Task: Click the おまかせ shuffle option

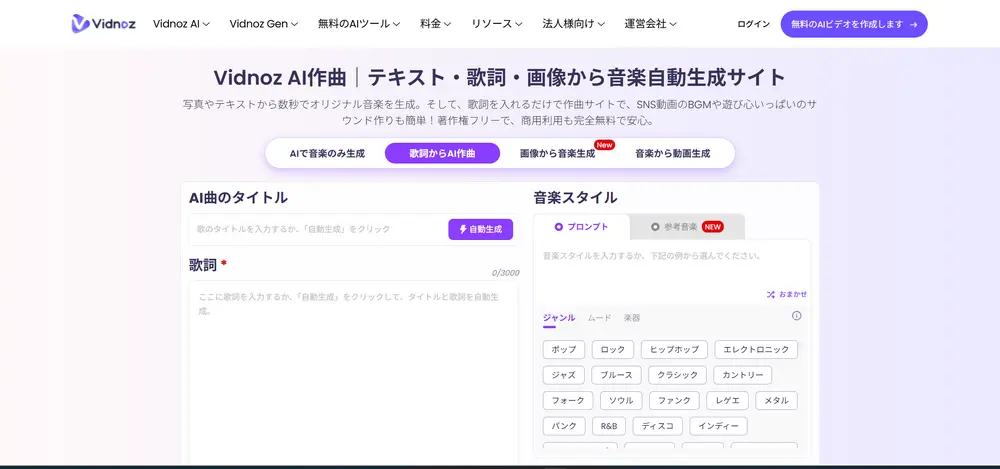Action: (786, 294)
